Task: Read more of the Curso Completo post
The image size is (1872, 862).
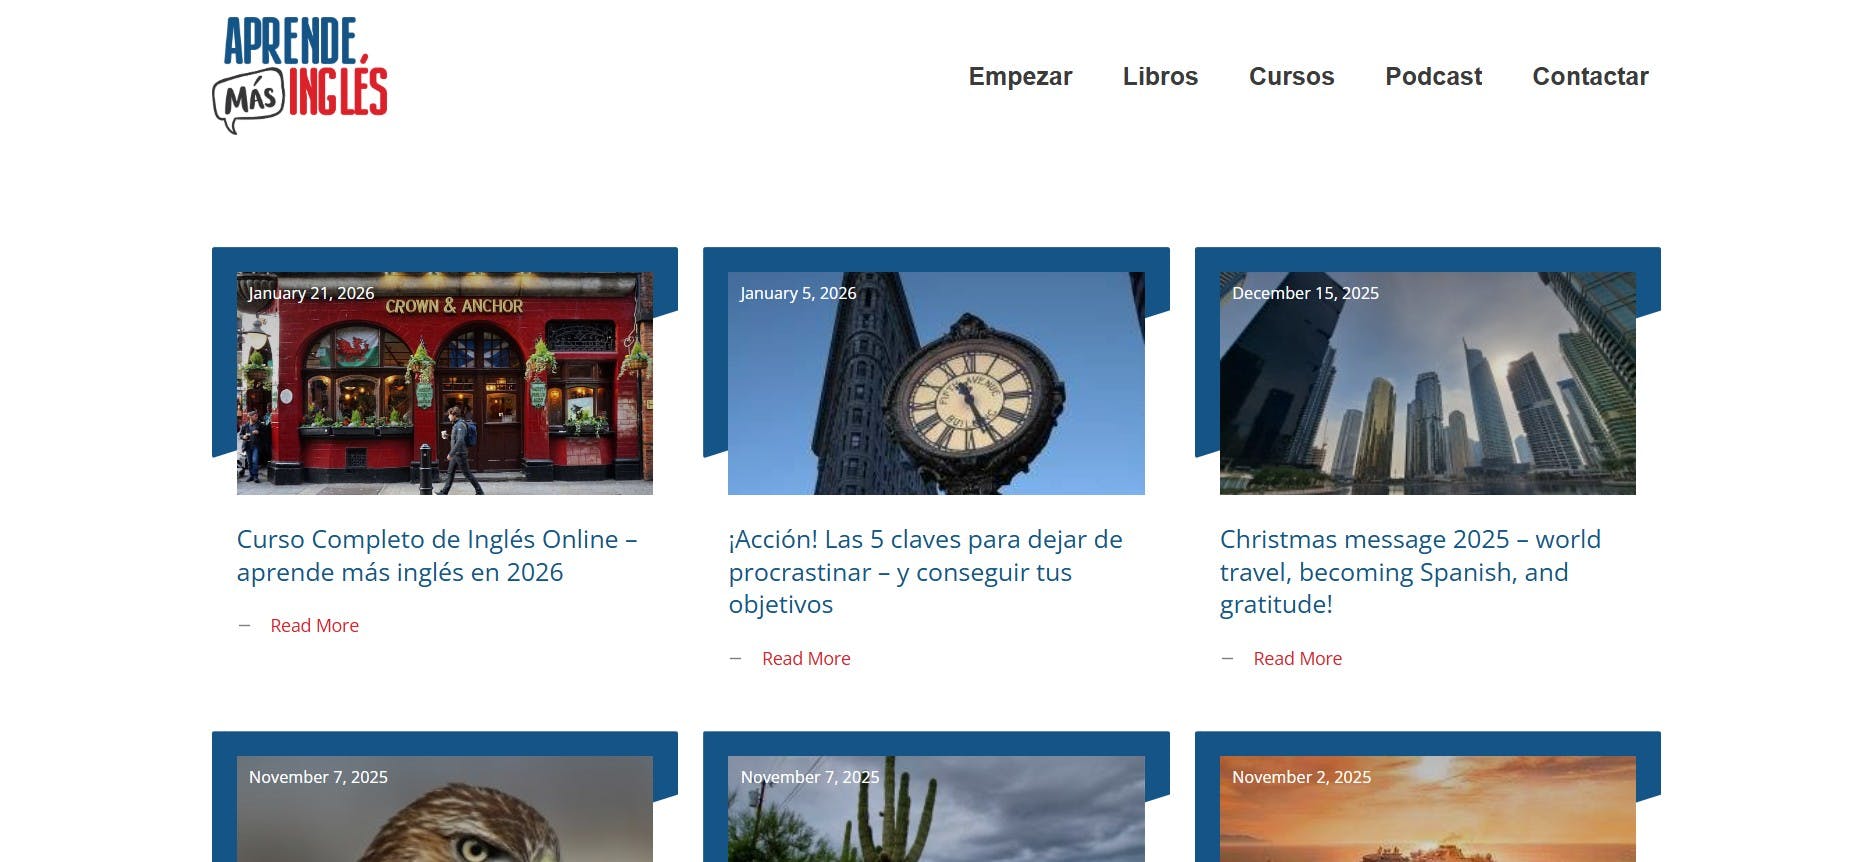Action: [314, 625]
